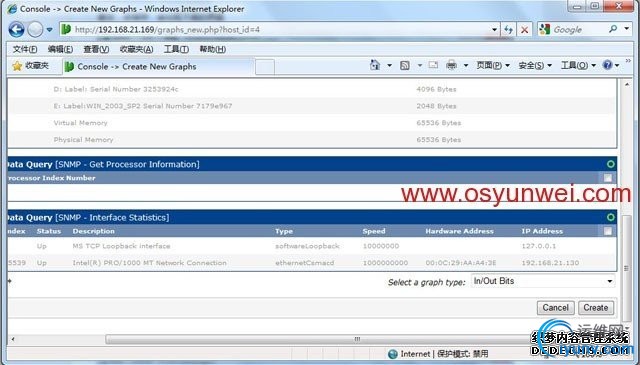Click the D: Label Serial Number 3253924c row
640x365 pixels.
pos(312,89)
